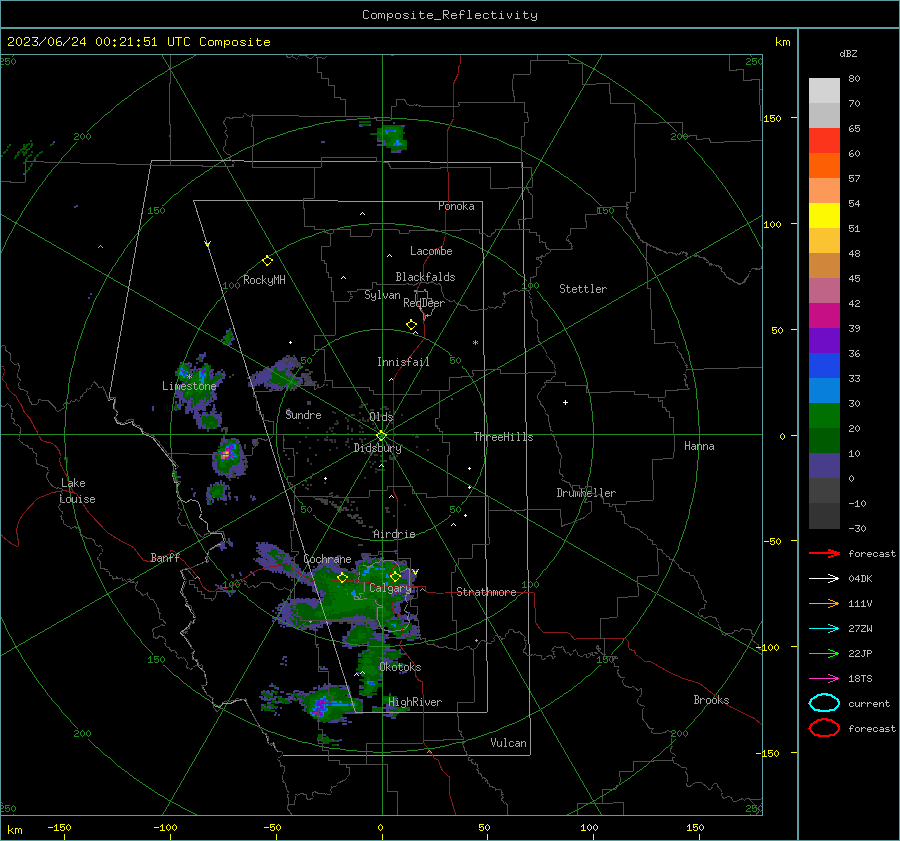The height and width of the screenshot is (841, 900).
Task: Select the white 04DK arrow legend entry
Action: click(824, 578)
